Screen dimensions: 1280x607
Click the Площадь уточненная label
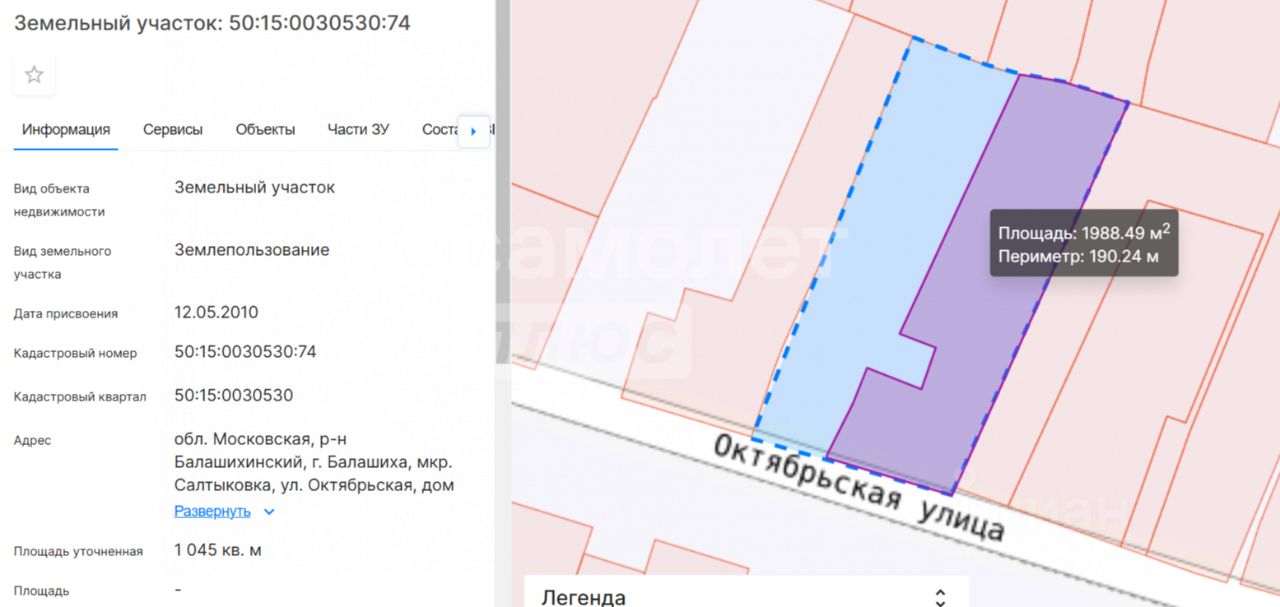pyautogui.click(x=78, y=551)
